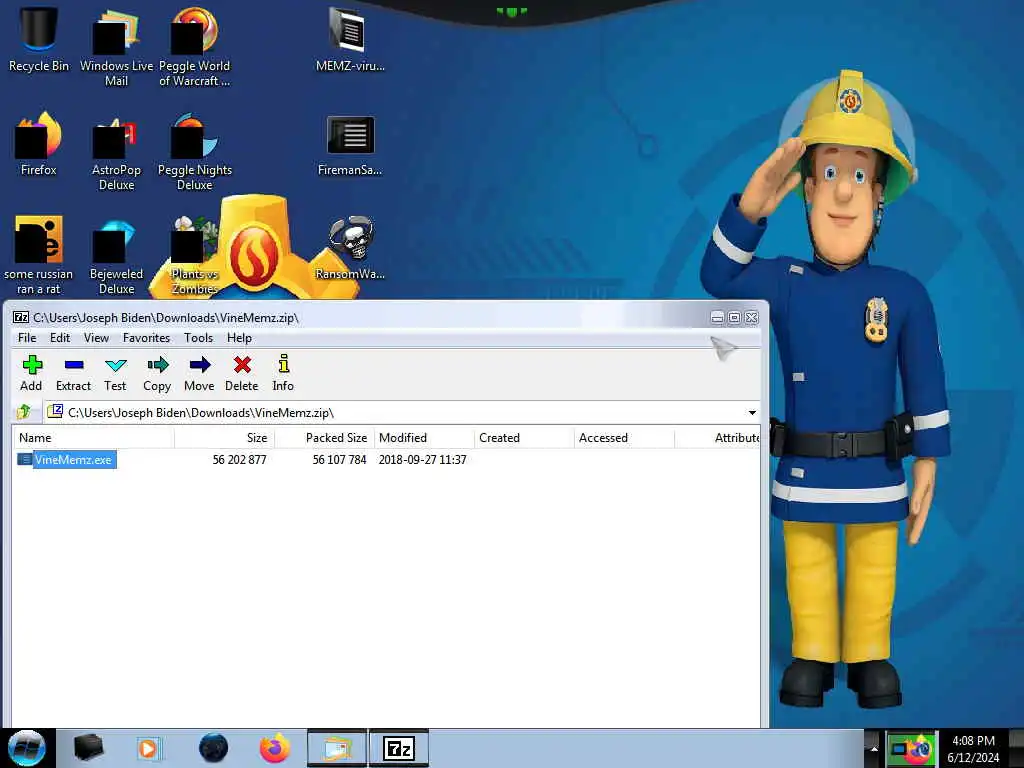Select the FiremanSa... desktop file
Screen dimensions: 1024x768
(350, 145)
